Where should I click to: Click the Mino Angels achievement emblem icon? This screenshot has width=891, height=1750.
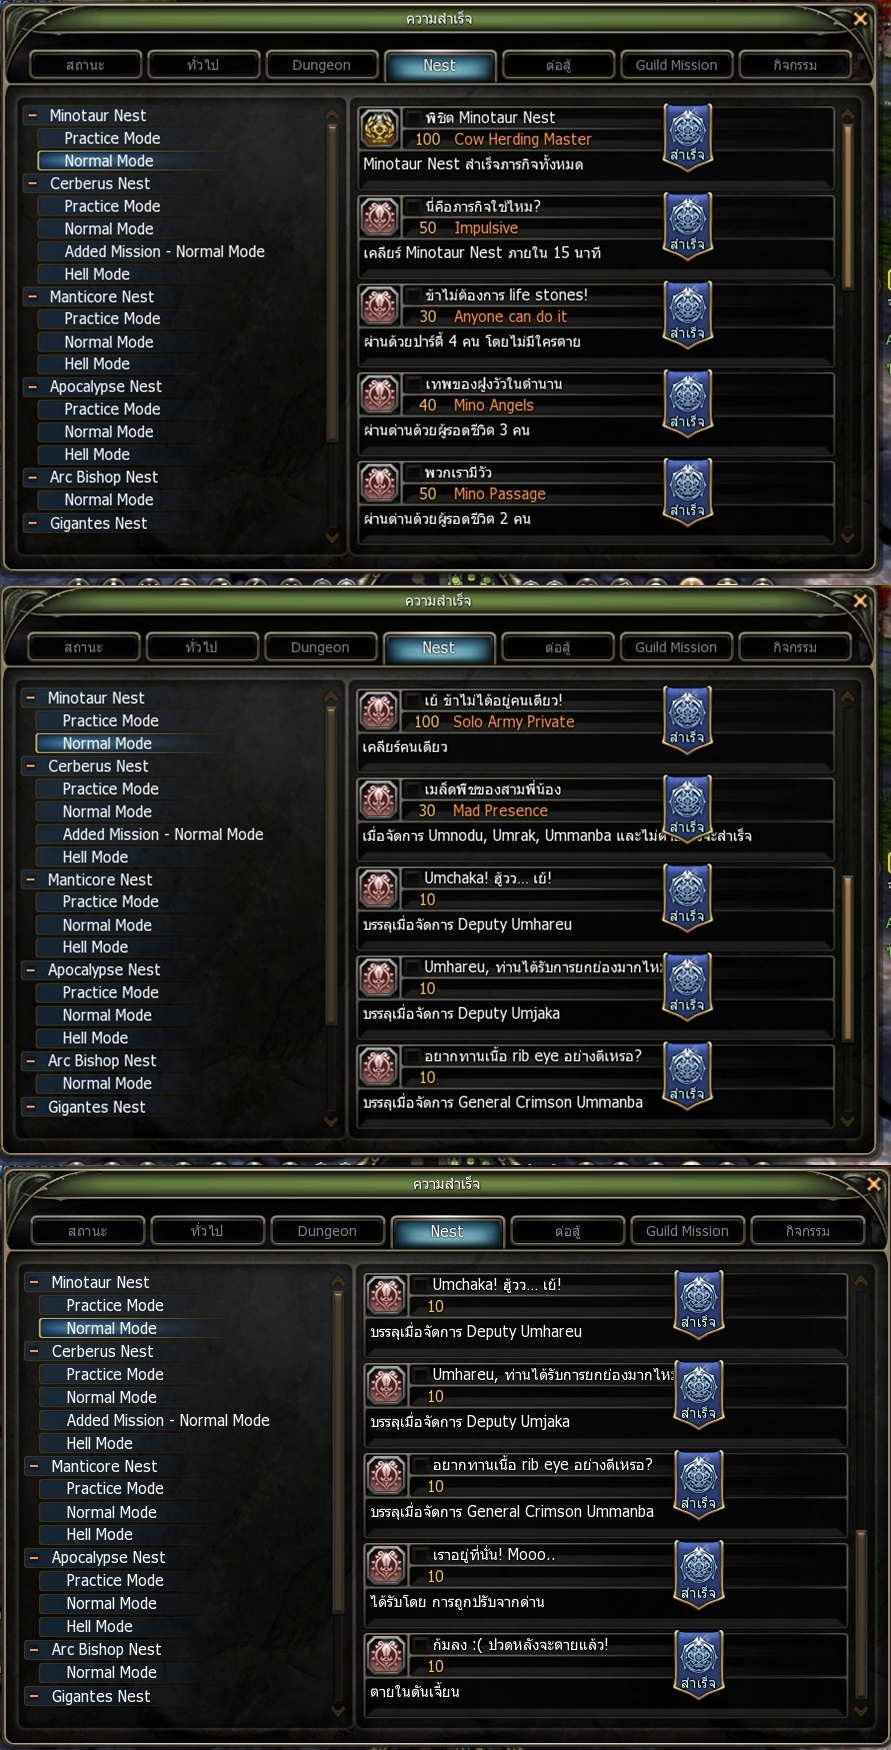[379, 394]
